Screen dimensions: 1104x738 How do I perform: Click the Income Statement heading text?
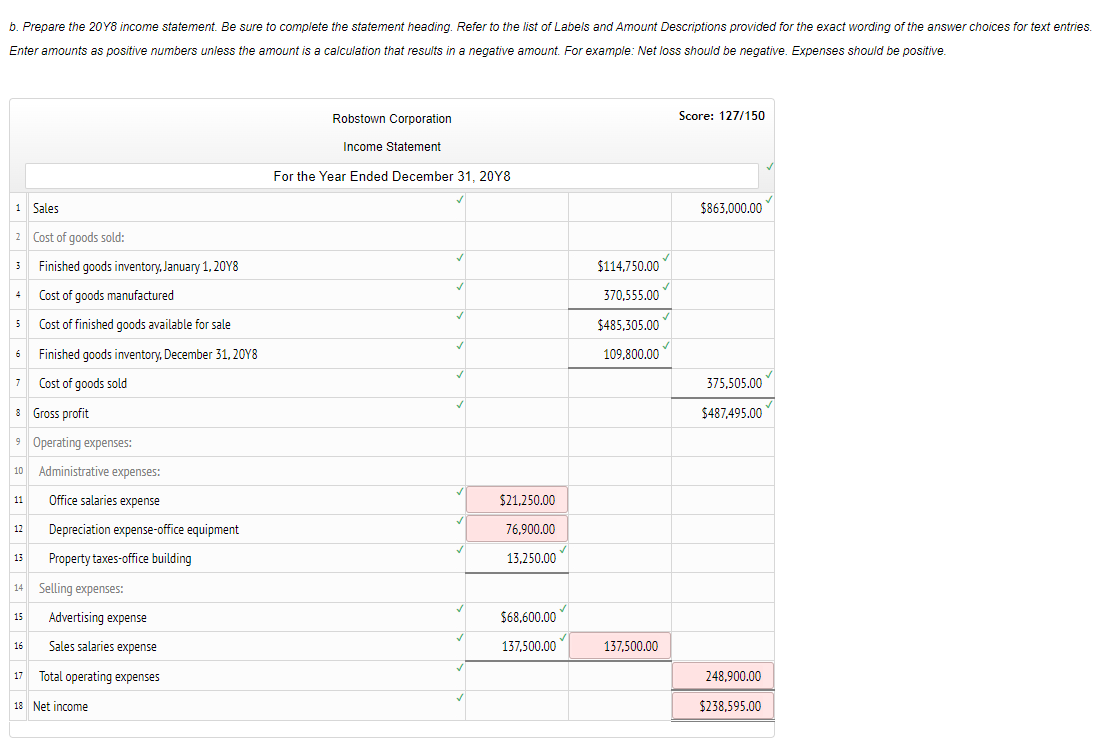coord(392,146)
